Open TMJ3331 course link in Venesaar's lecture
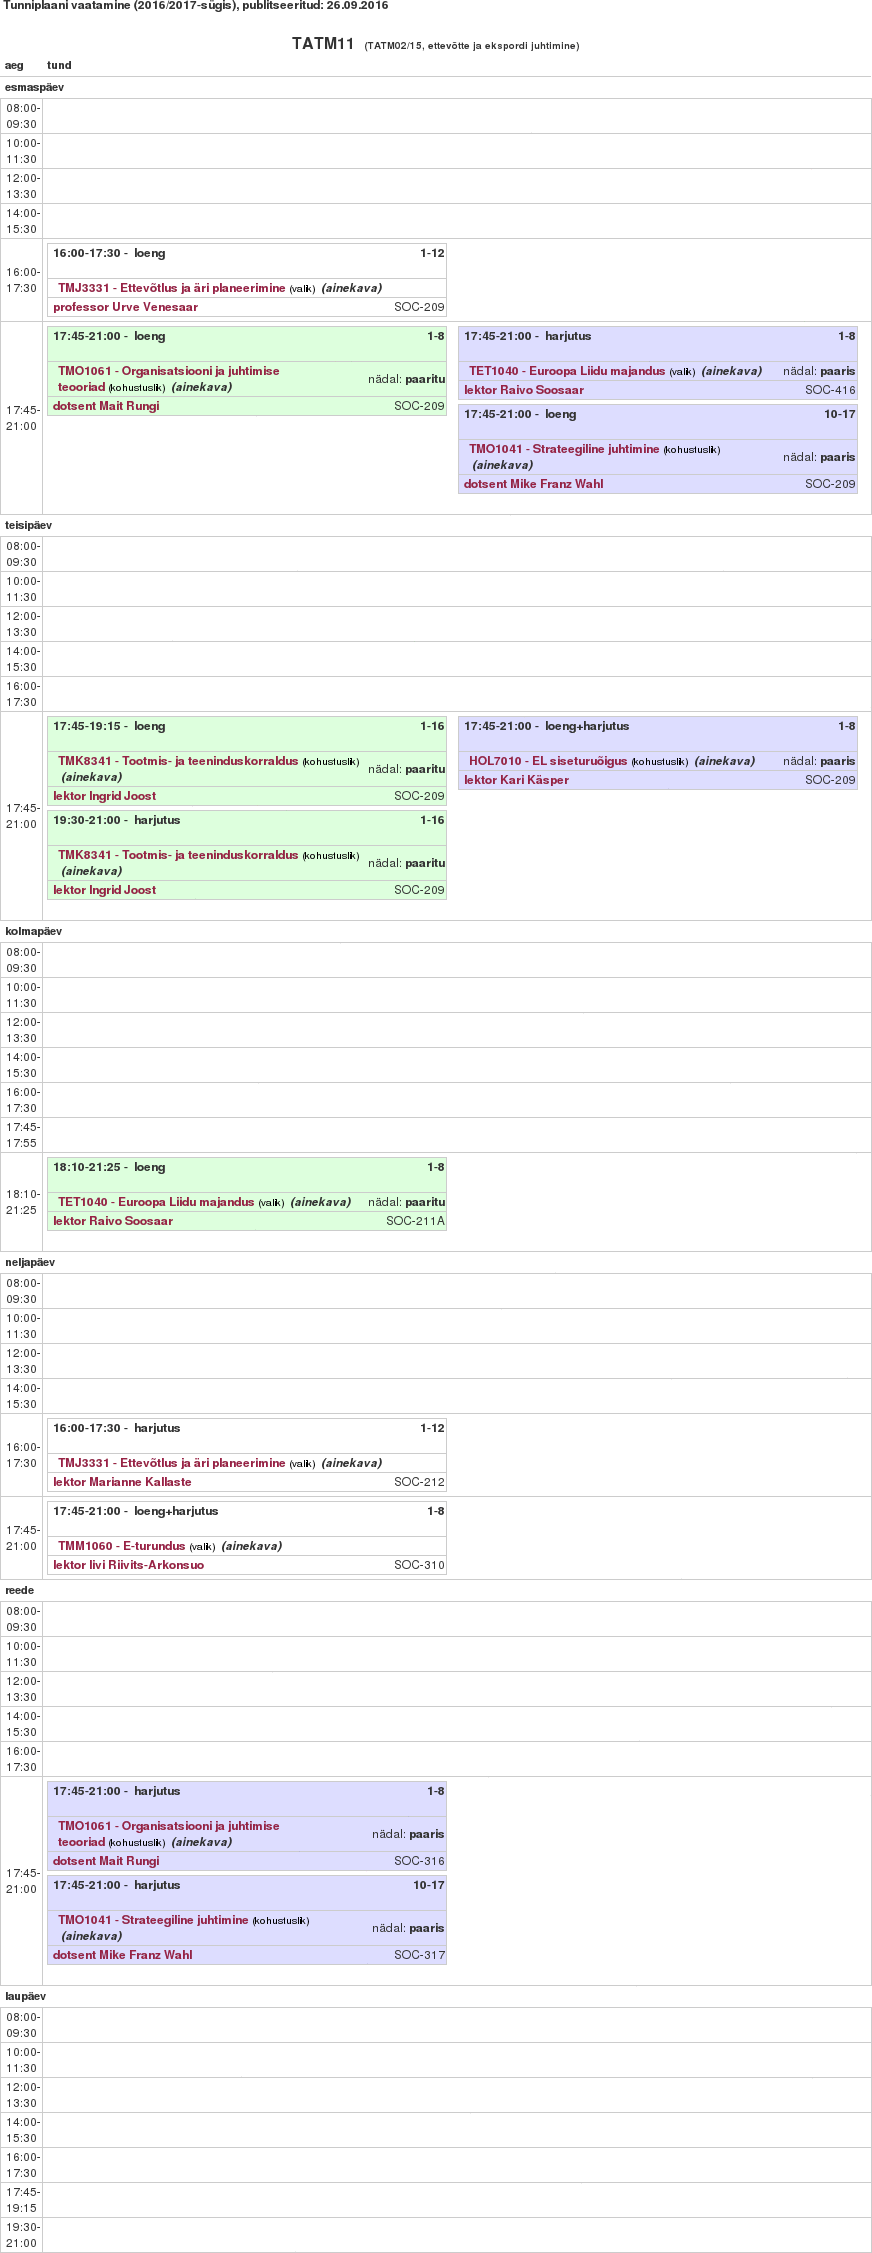The image size is (872, 2253). click(x=172, y=288)
